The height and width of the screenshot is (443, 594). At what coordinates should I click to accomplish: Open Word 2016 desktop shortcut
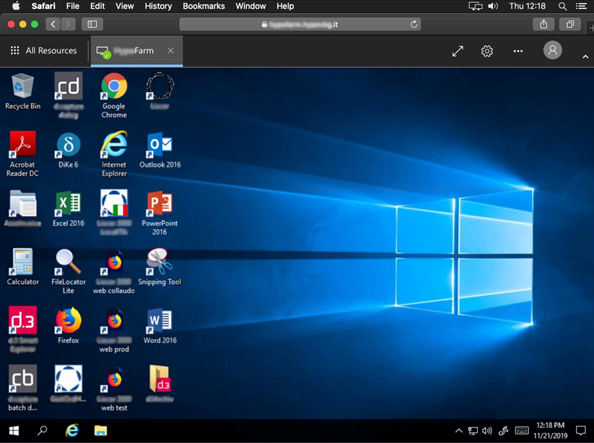click(x=160, y=326)
